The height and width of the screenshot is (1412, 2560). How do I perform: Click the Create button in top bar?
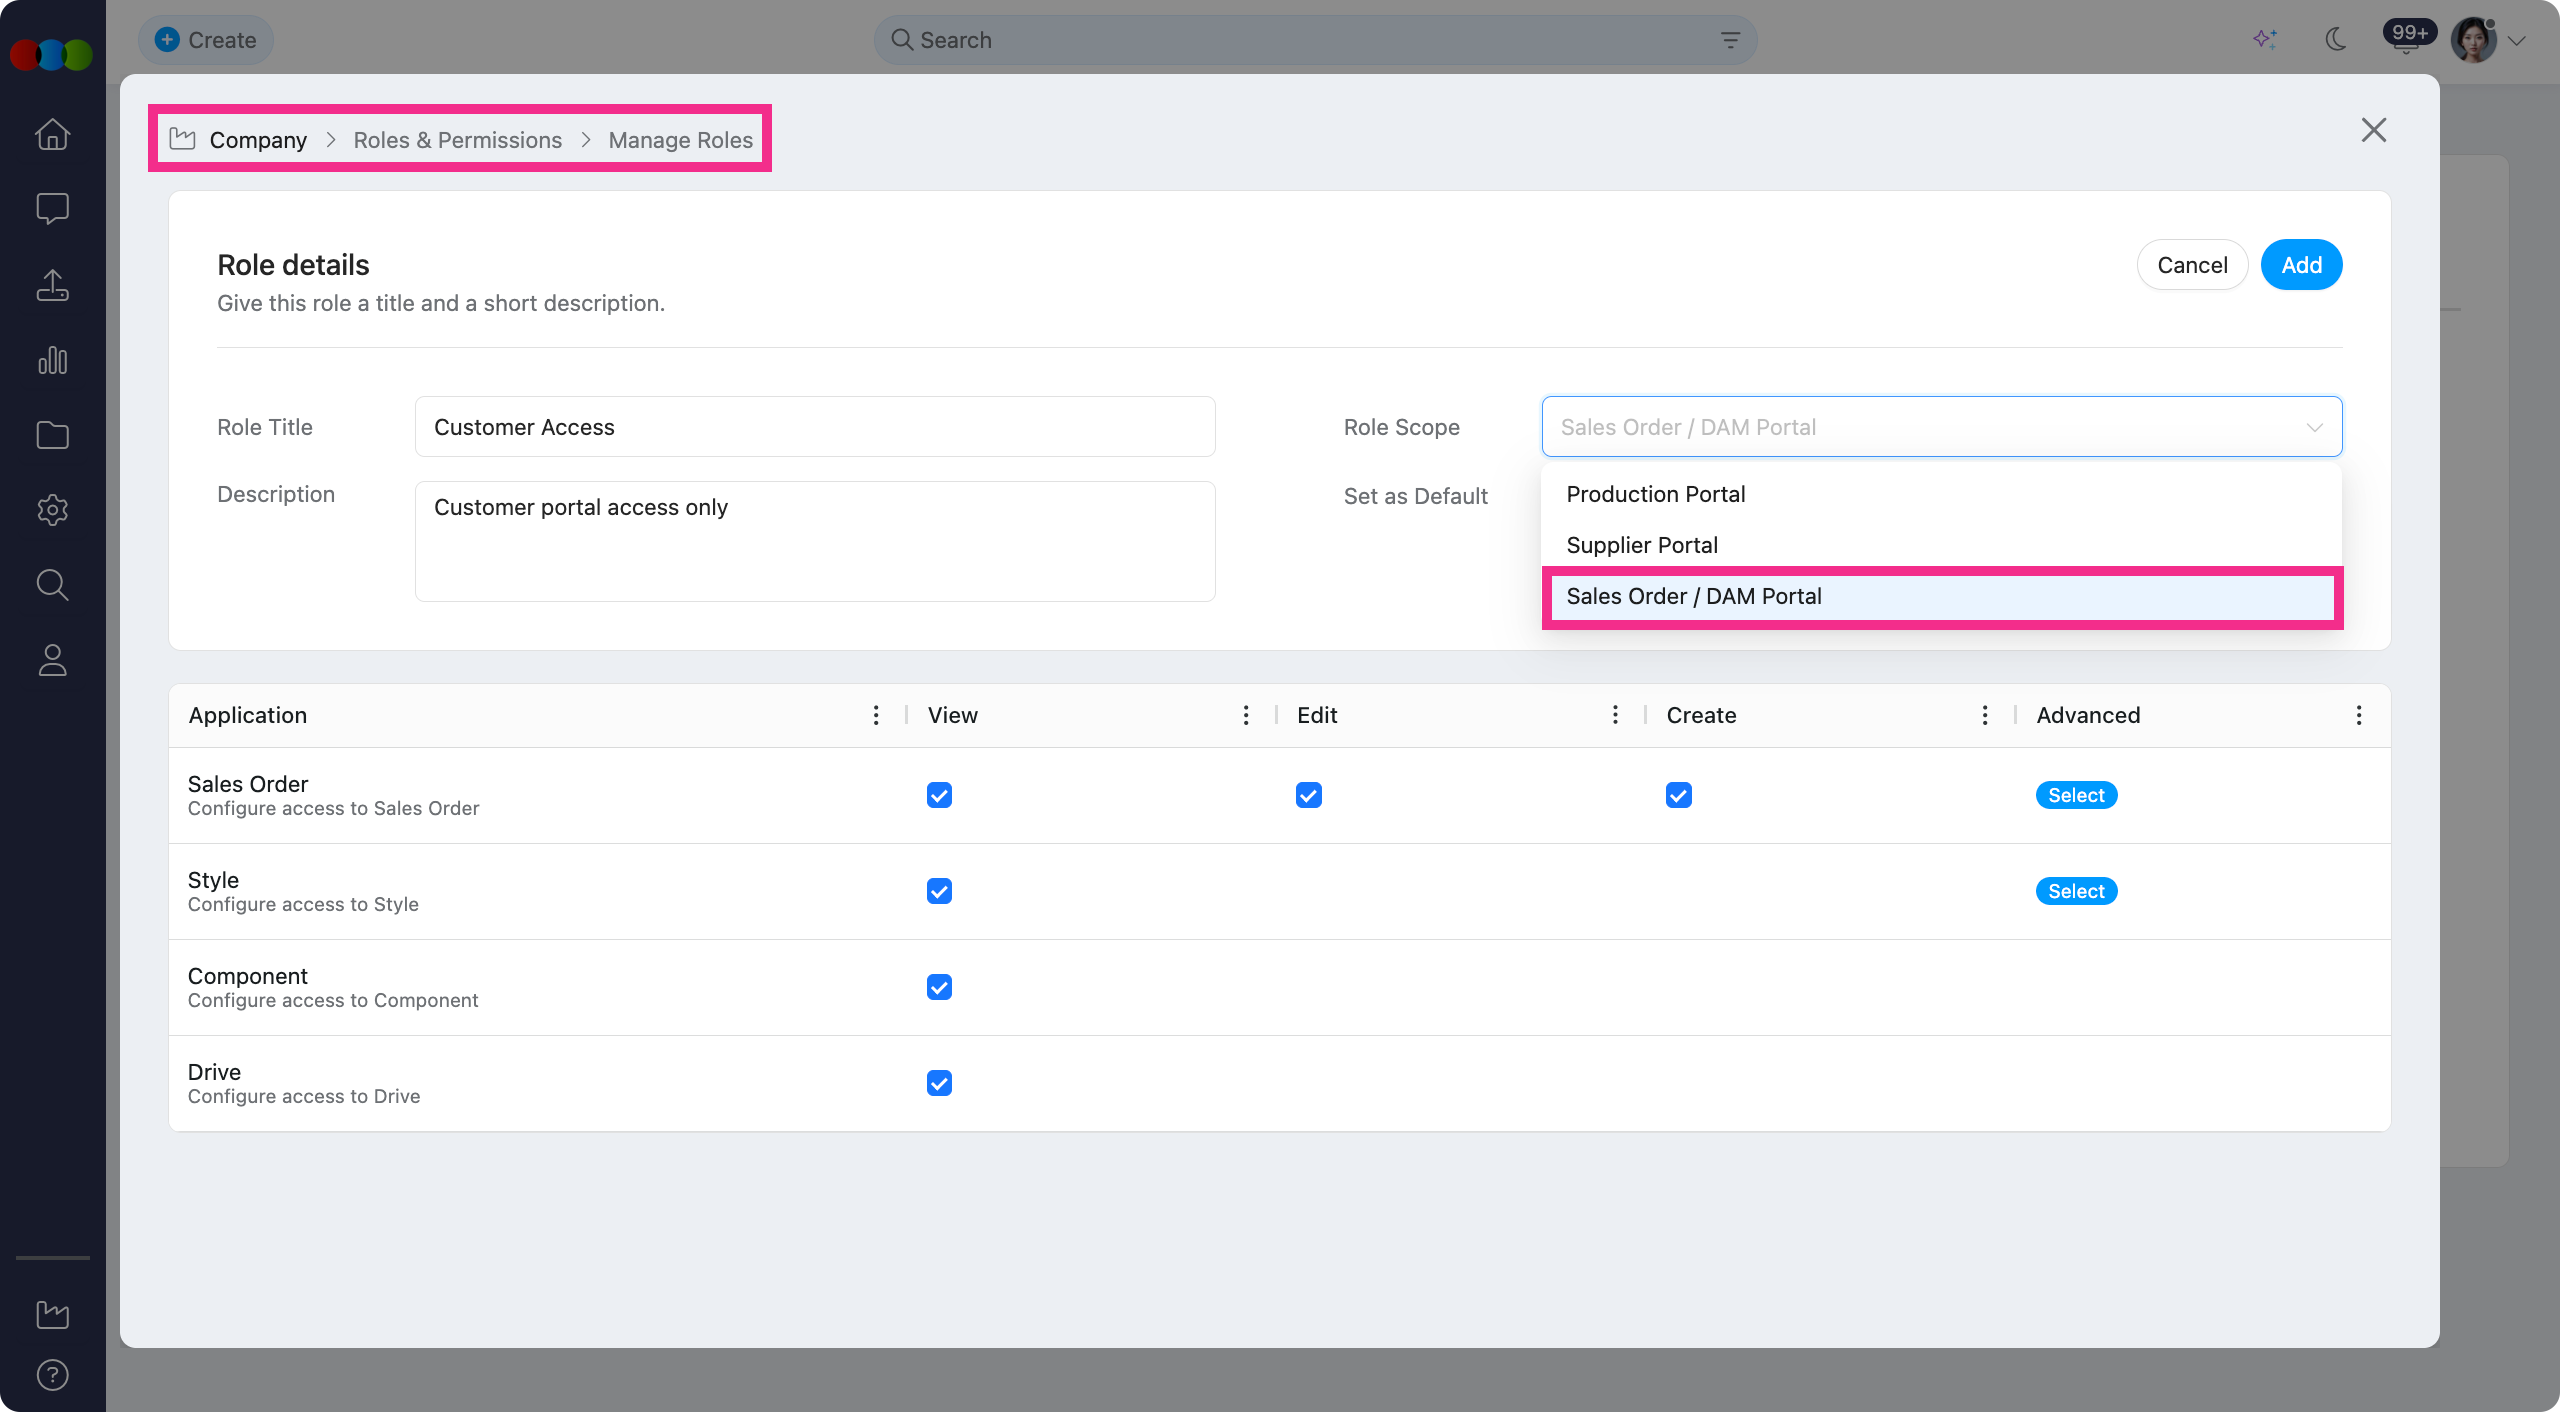[206, 40]
